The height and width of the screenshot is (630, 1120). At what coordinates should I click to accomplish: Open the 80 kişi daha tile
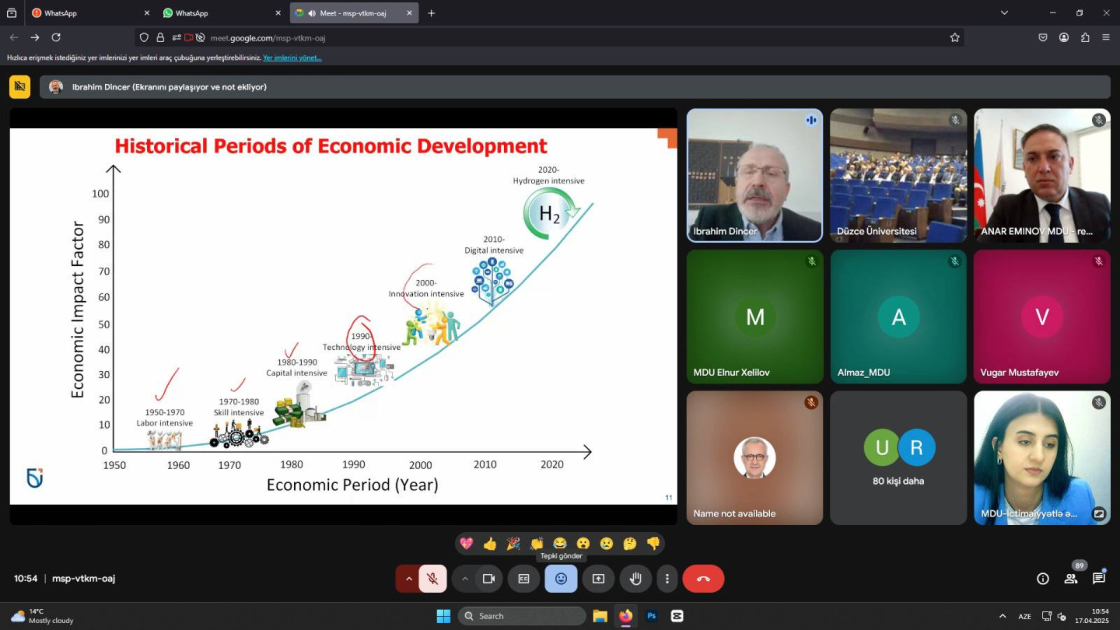point(898,458)
